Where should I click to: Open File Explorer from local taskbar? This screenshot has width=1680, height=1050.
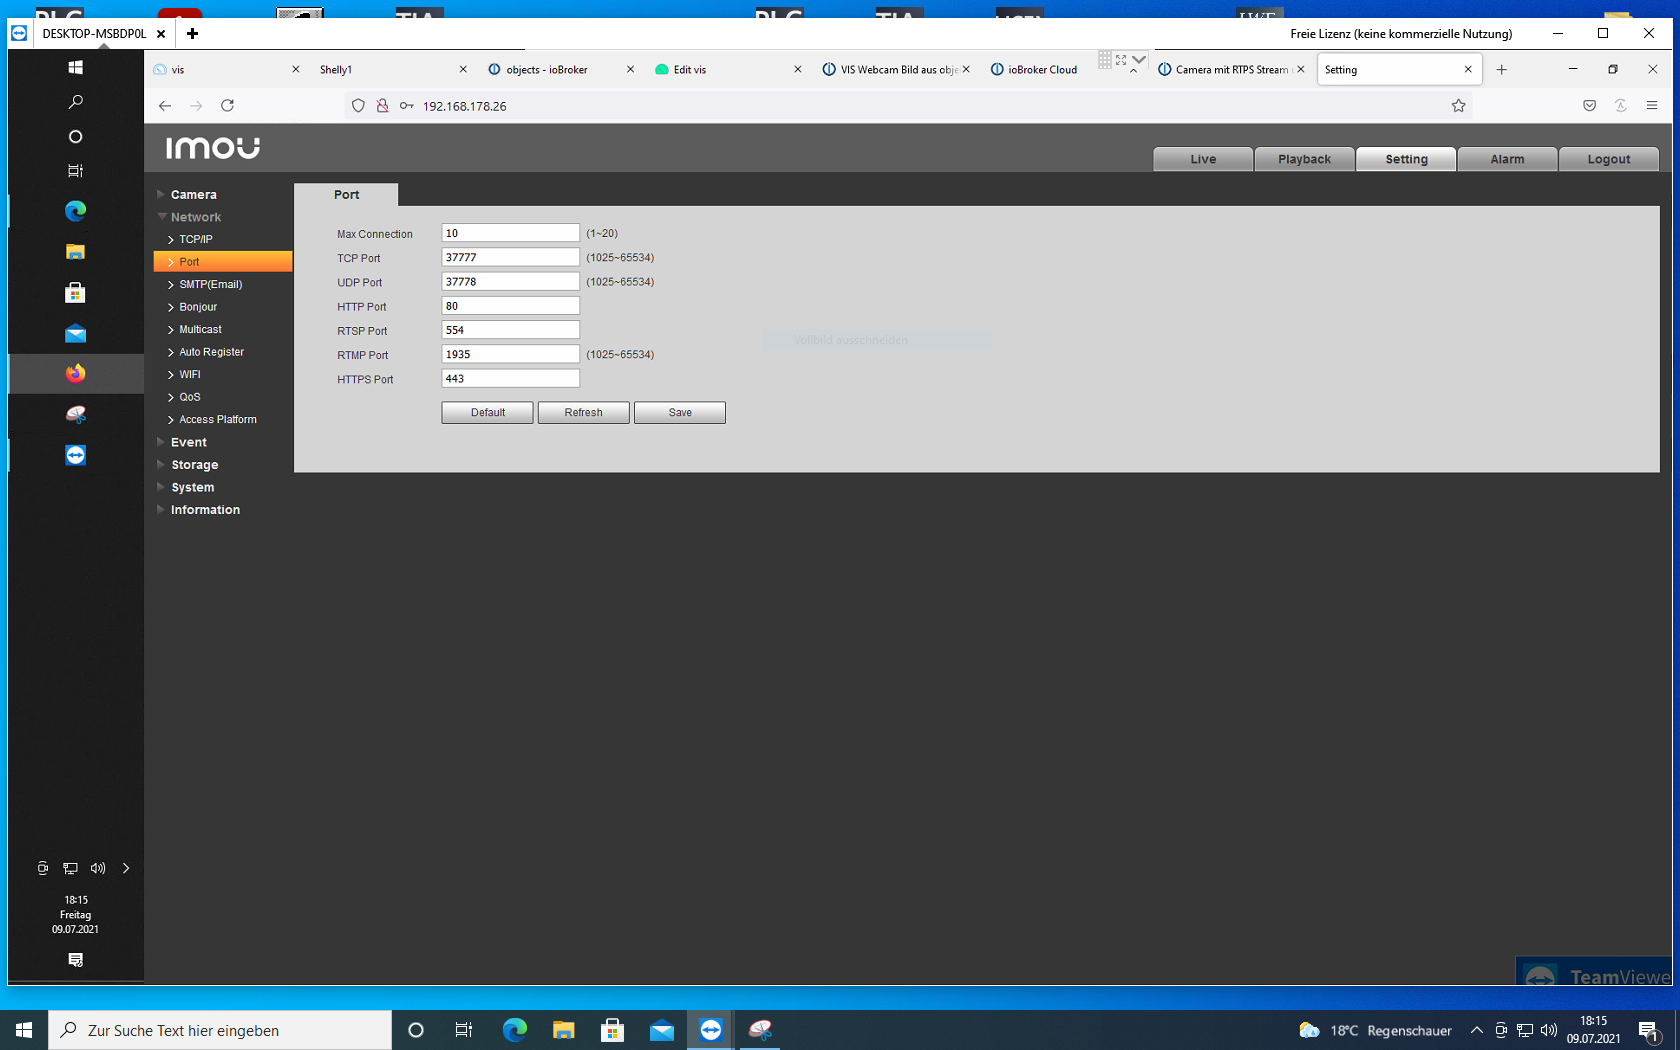(x=564, y=1030)
